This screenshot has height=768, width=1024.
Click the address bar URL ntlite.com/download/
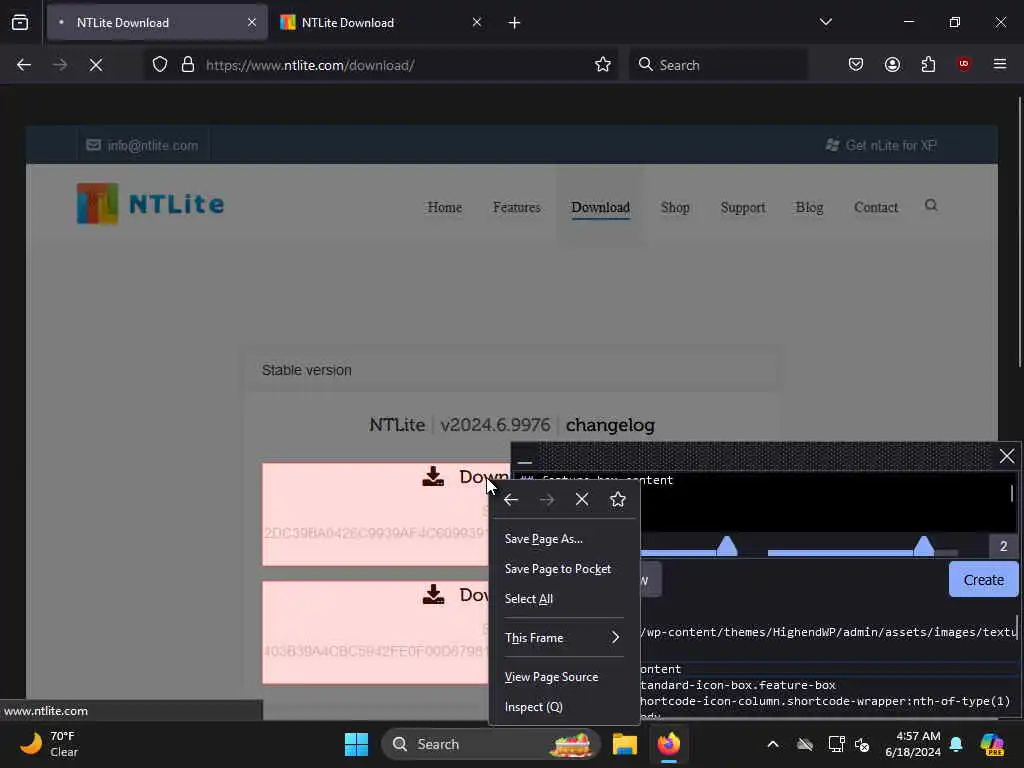(310, 65)
